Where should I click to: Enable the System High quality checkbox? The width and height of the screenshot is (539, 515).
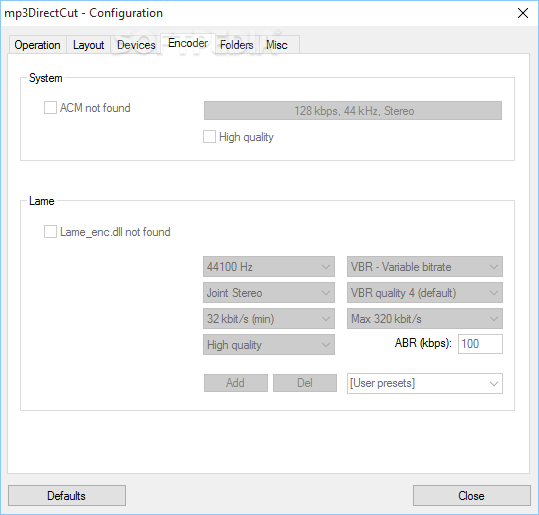[209, 136]
